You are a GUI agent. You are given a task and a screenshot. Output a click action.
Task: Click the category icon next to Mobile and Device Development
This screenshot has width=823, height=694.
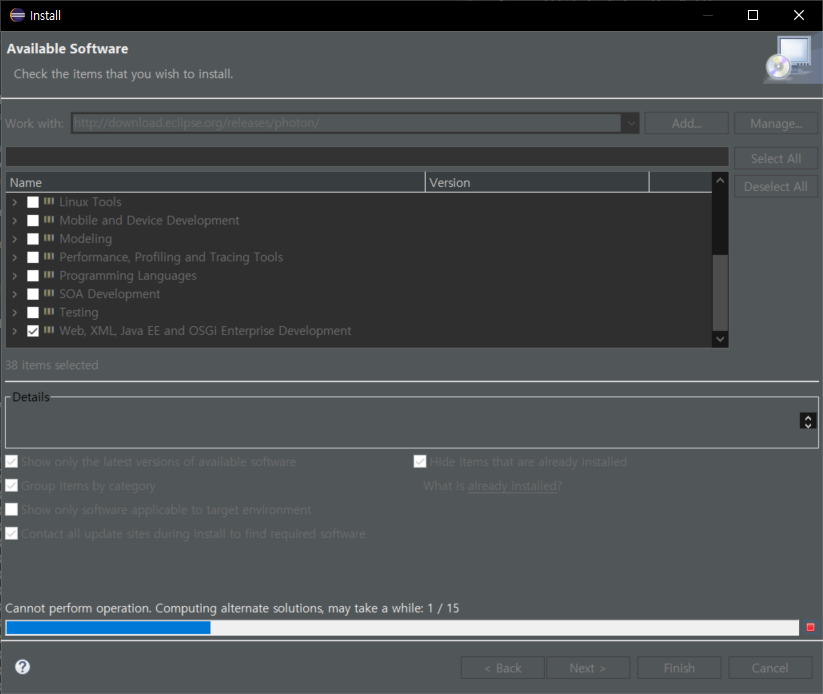point(49,220)
